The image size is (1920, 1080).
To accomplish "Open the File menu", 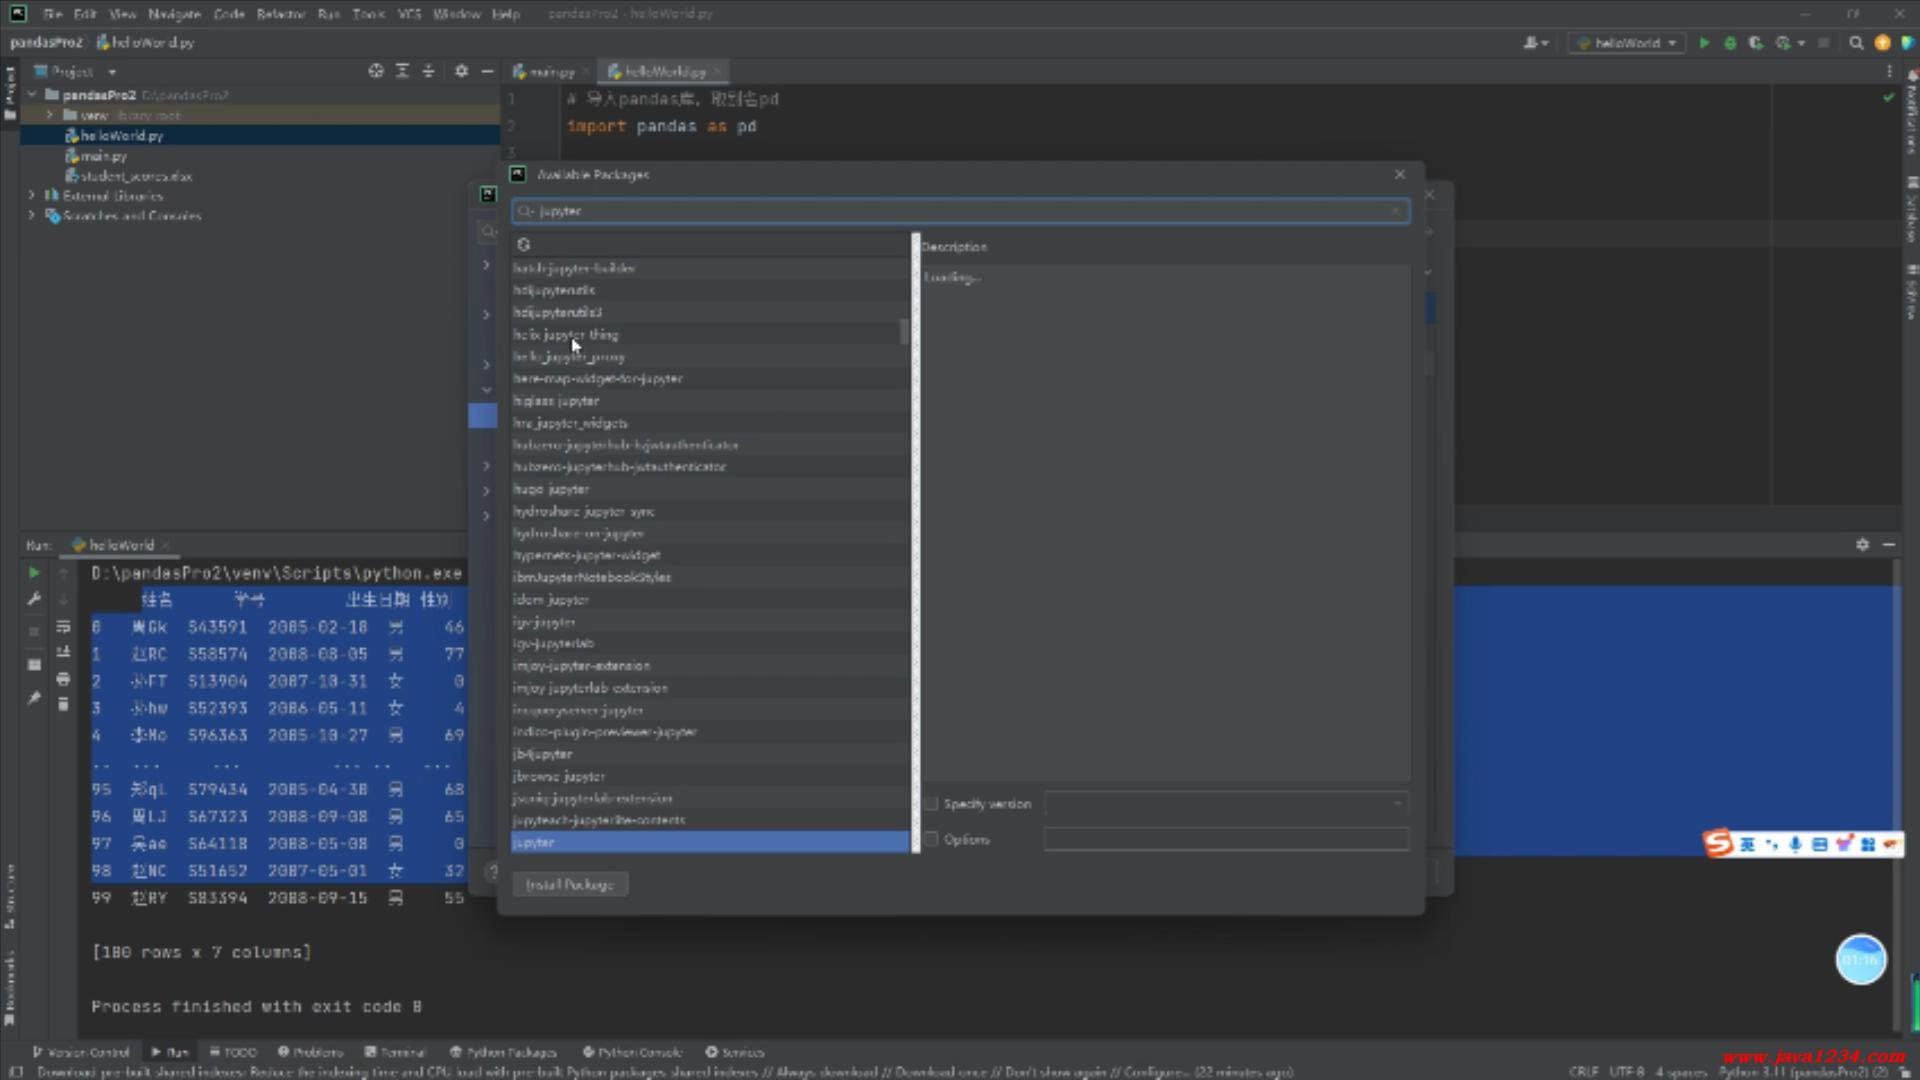I will pos(53,14).
